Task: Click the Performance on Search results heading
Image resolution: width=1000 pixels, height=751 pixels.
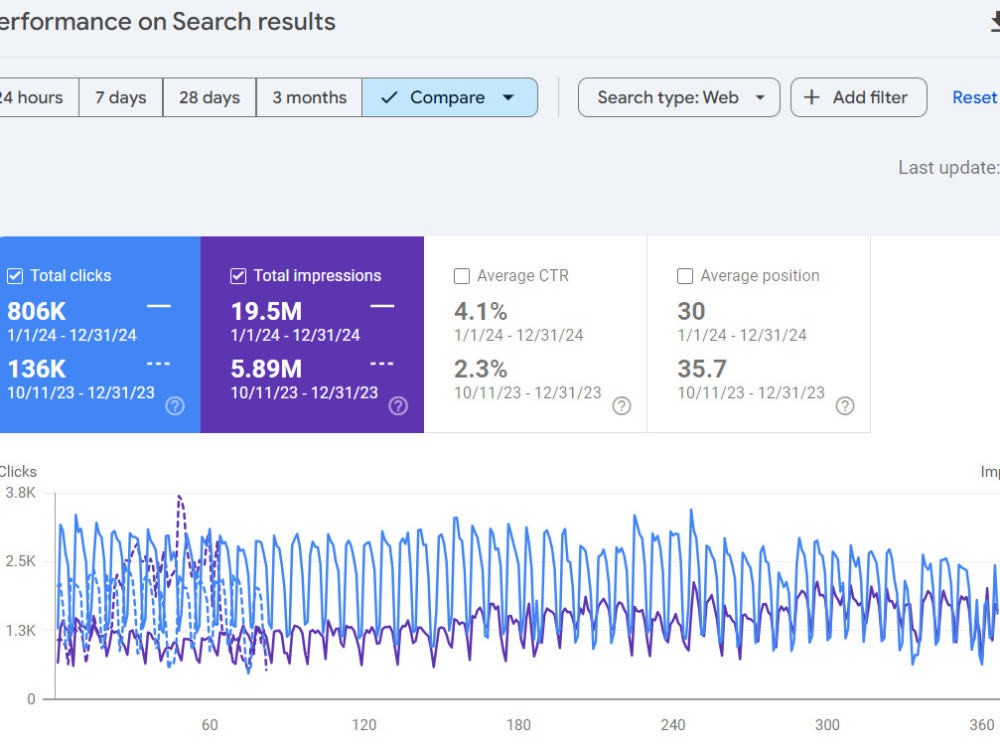Action: pyautogui.click(x=167, y=22)
